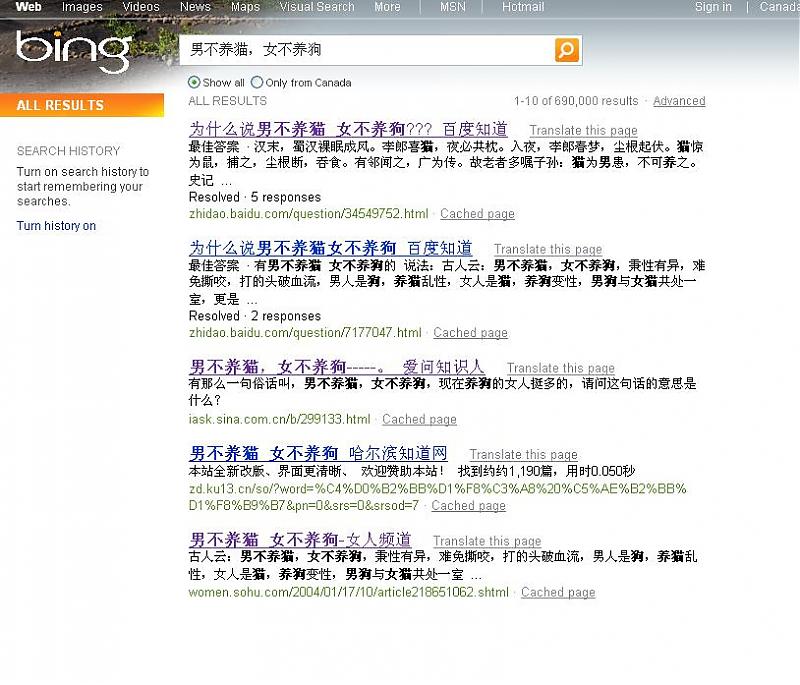
Task: Open the Maps tab
Action: pos(245,7)
